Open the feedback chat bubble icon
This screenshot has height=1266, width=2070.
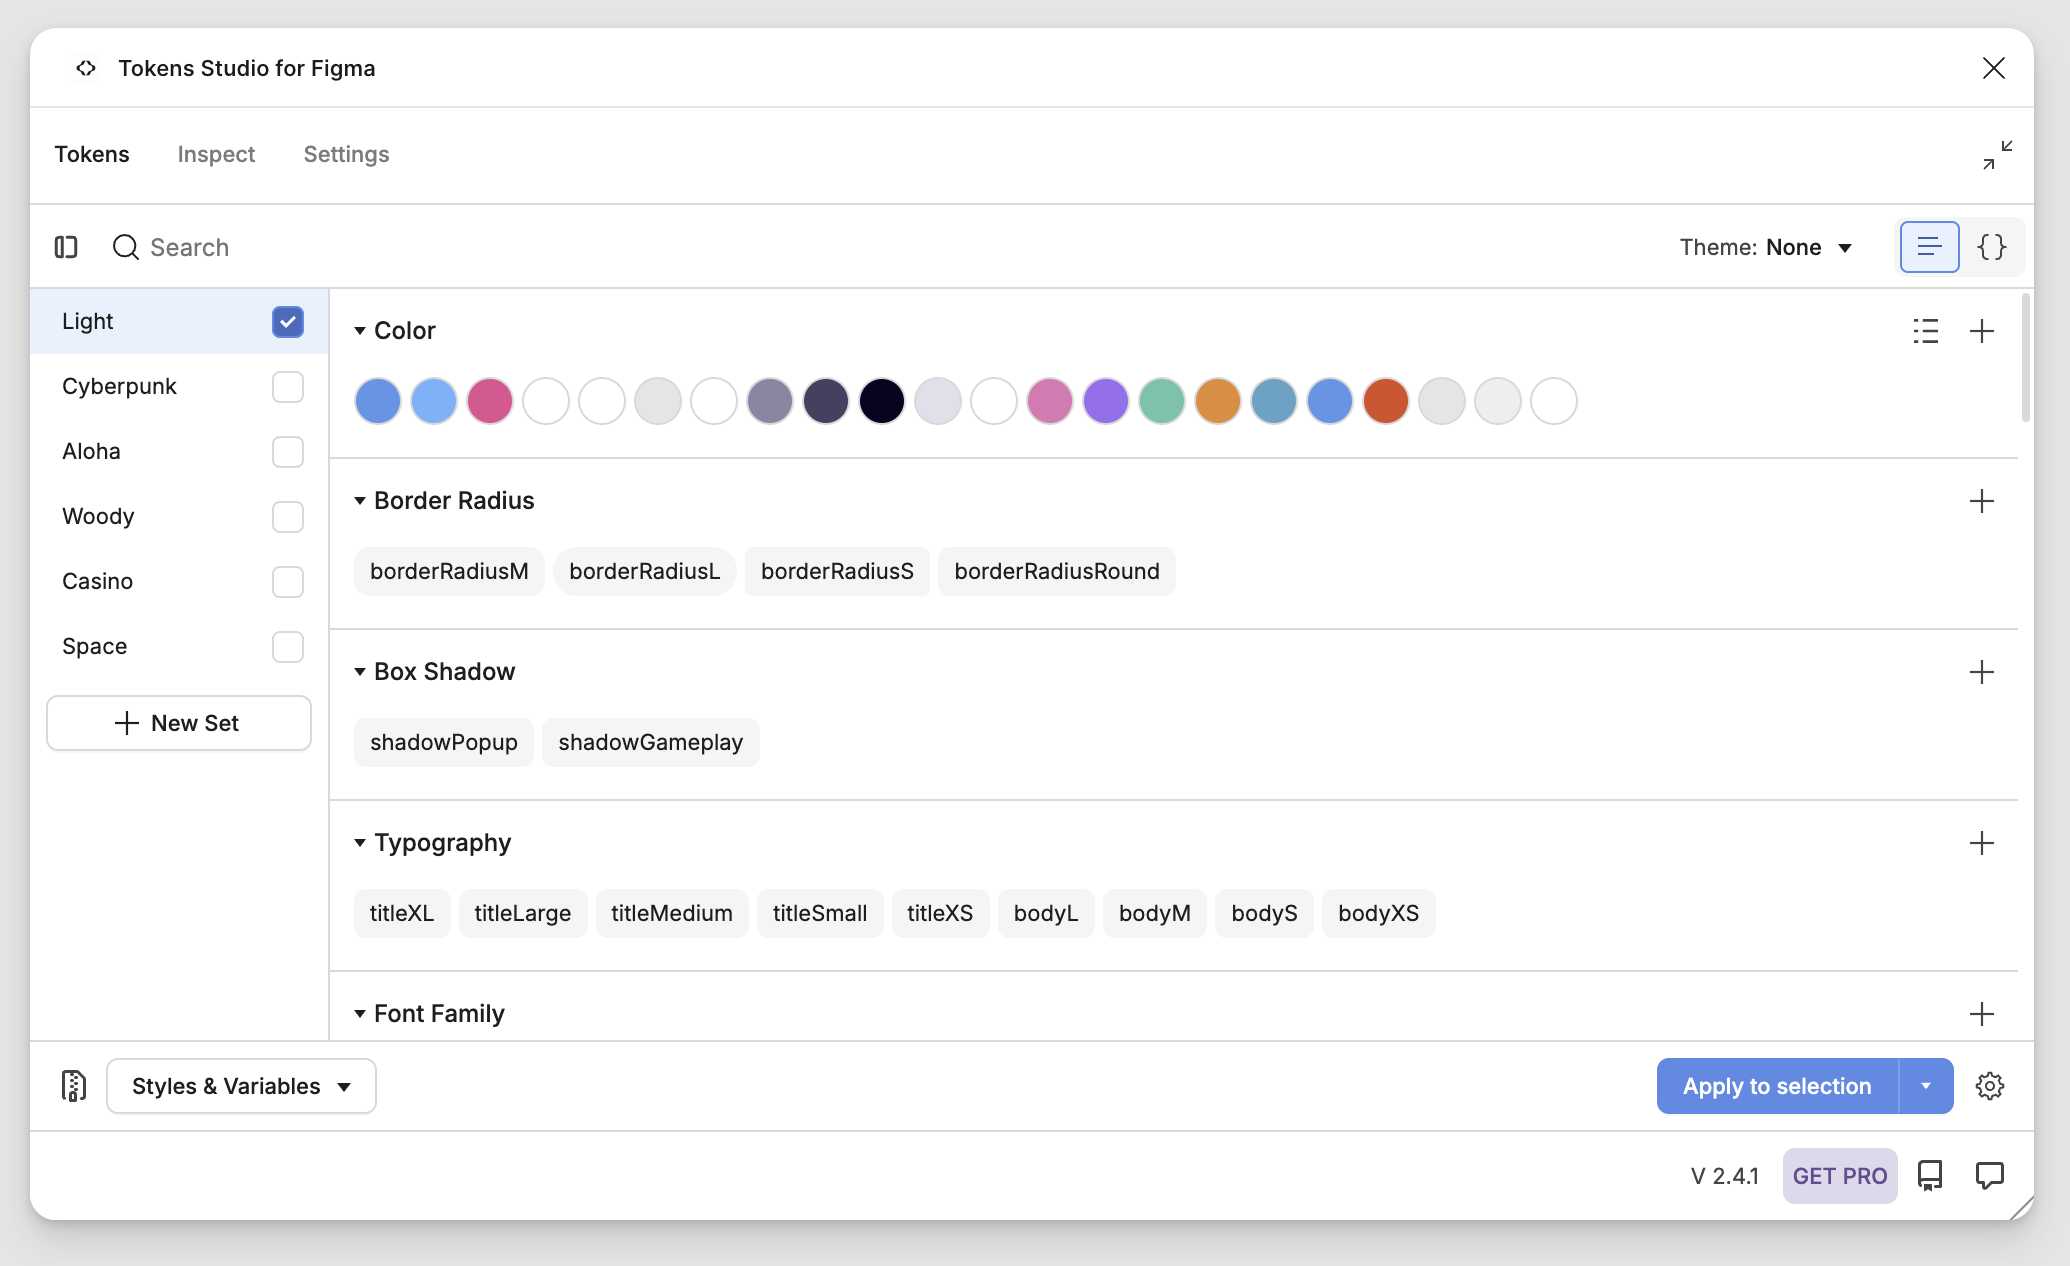click(x=1990, y=1176)
